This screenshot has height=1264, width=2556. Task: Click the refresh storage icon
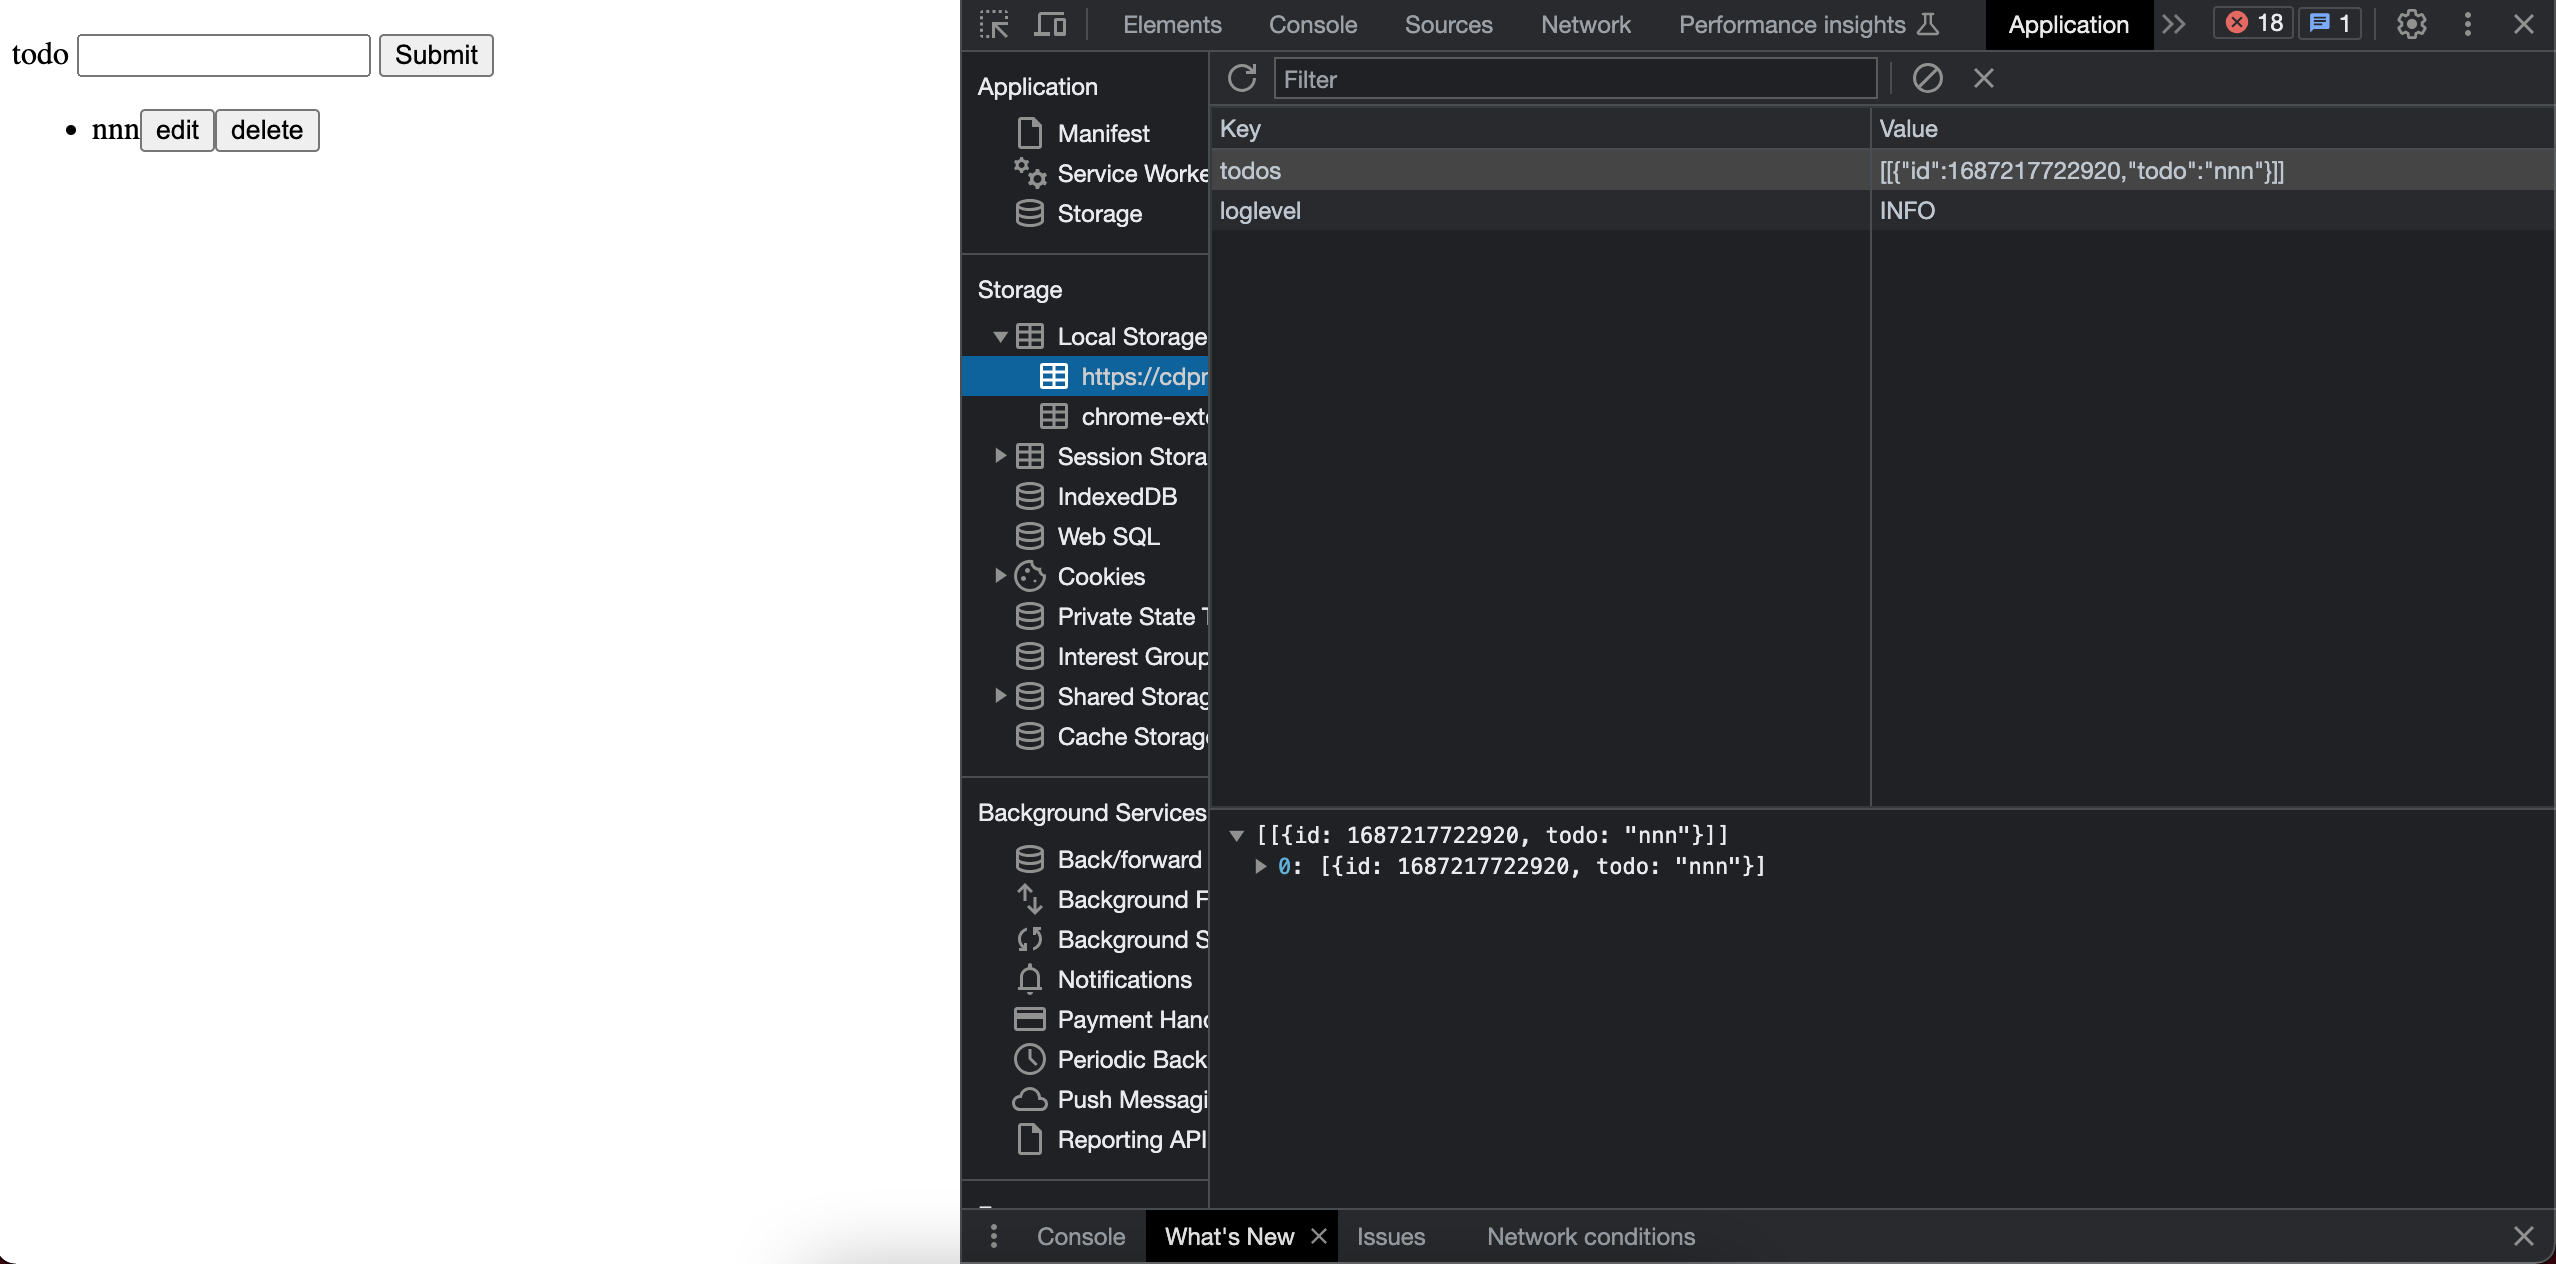(x=1241, y=78)
